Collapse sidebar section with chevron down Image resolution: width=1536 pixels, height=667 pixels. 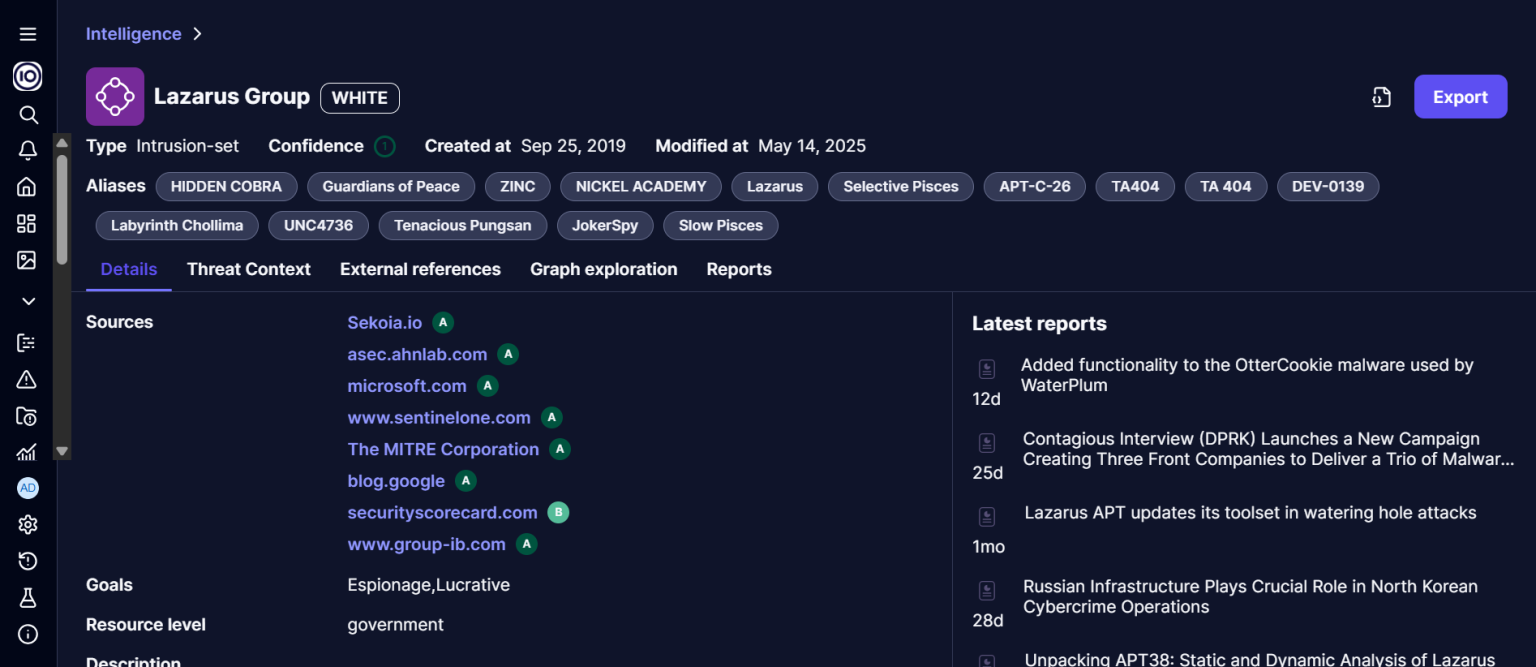pos(28,301)
